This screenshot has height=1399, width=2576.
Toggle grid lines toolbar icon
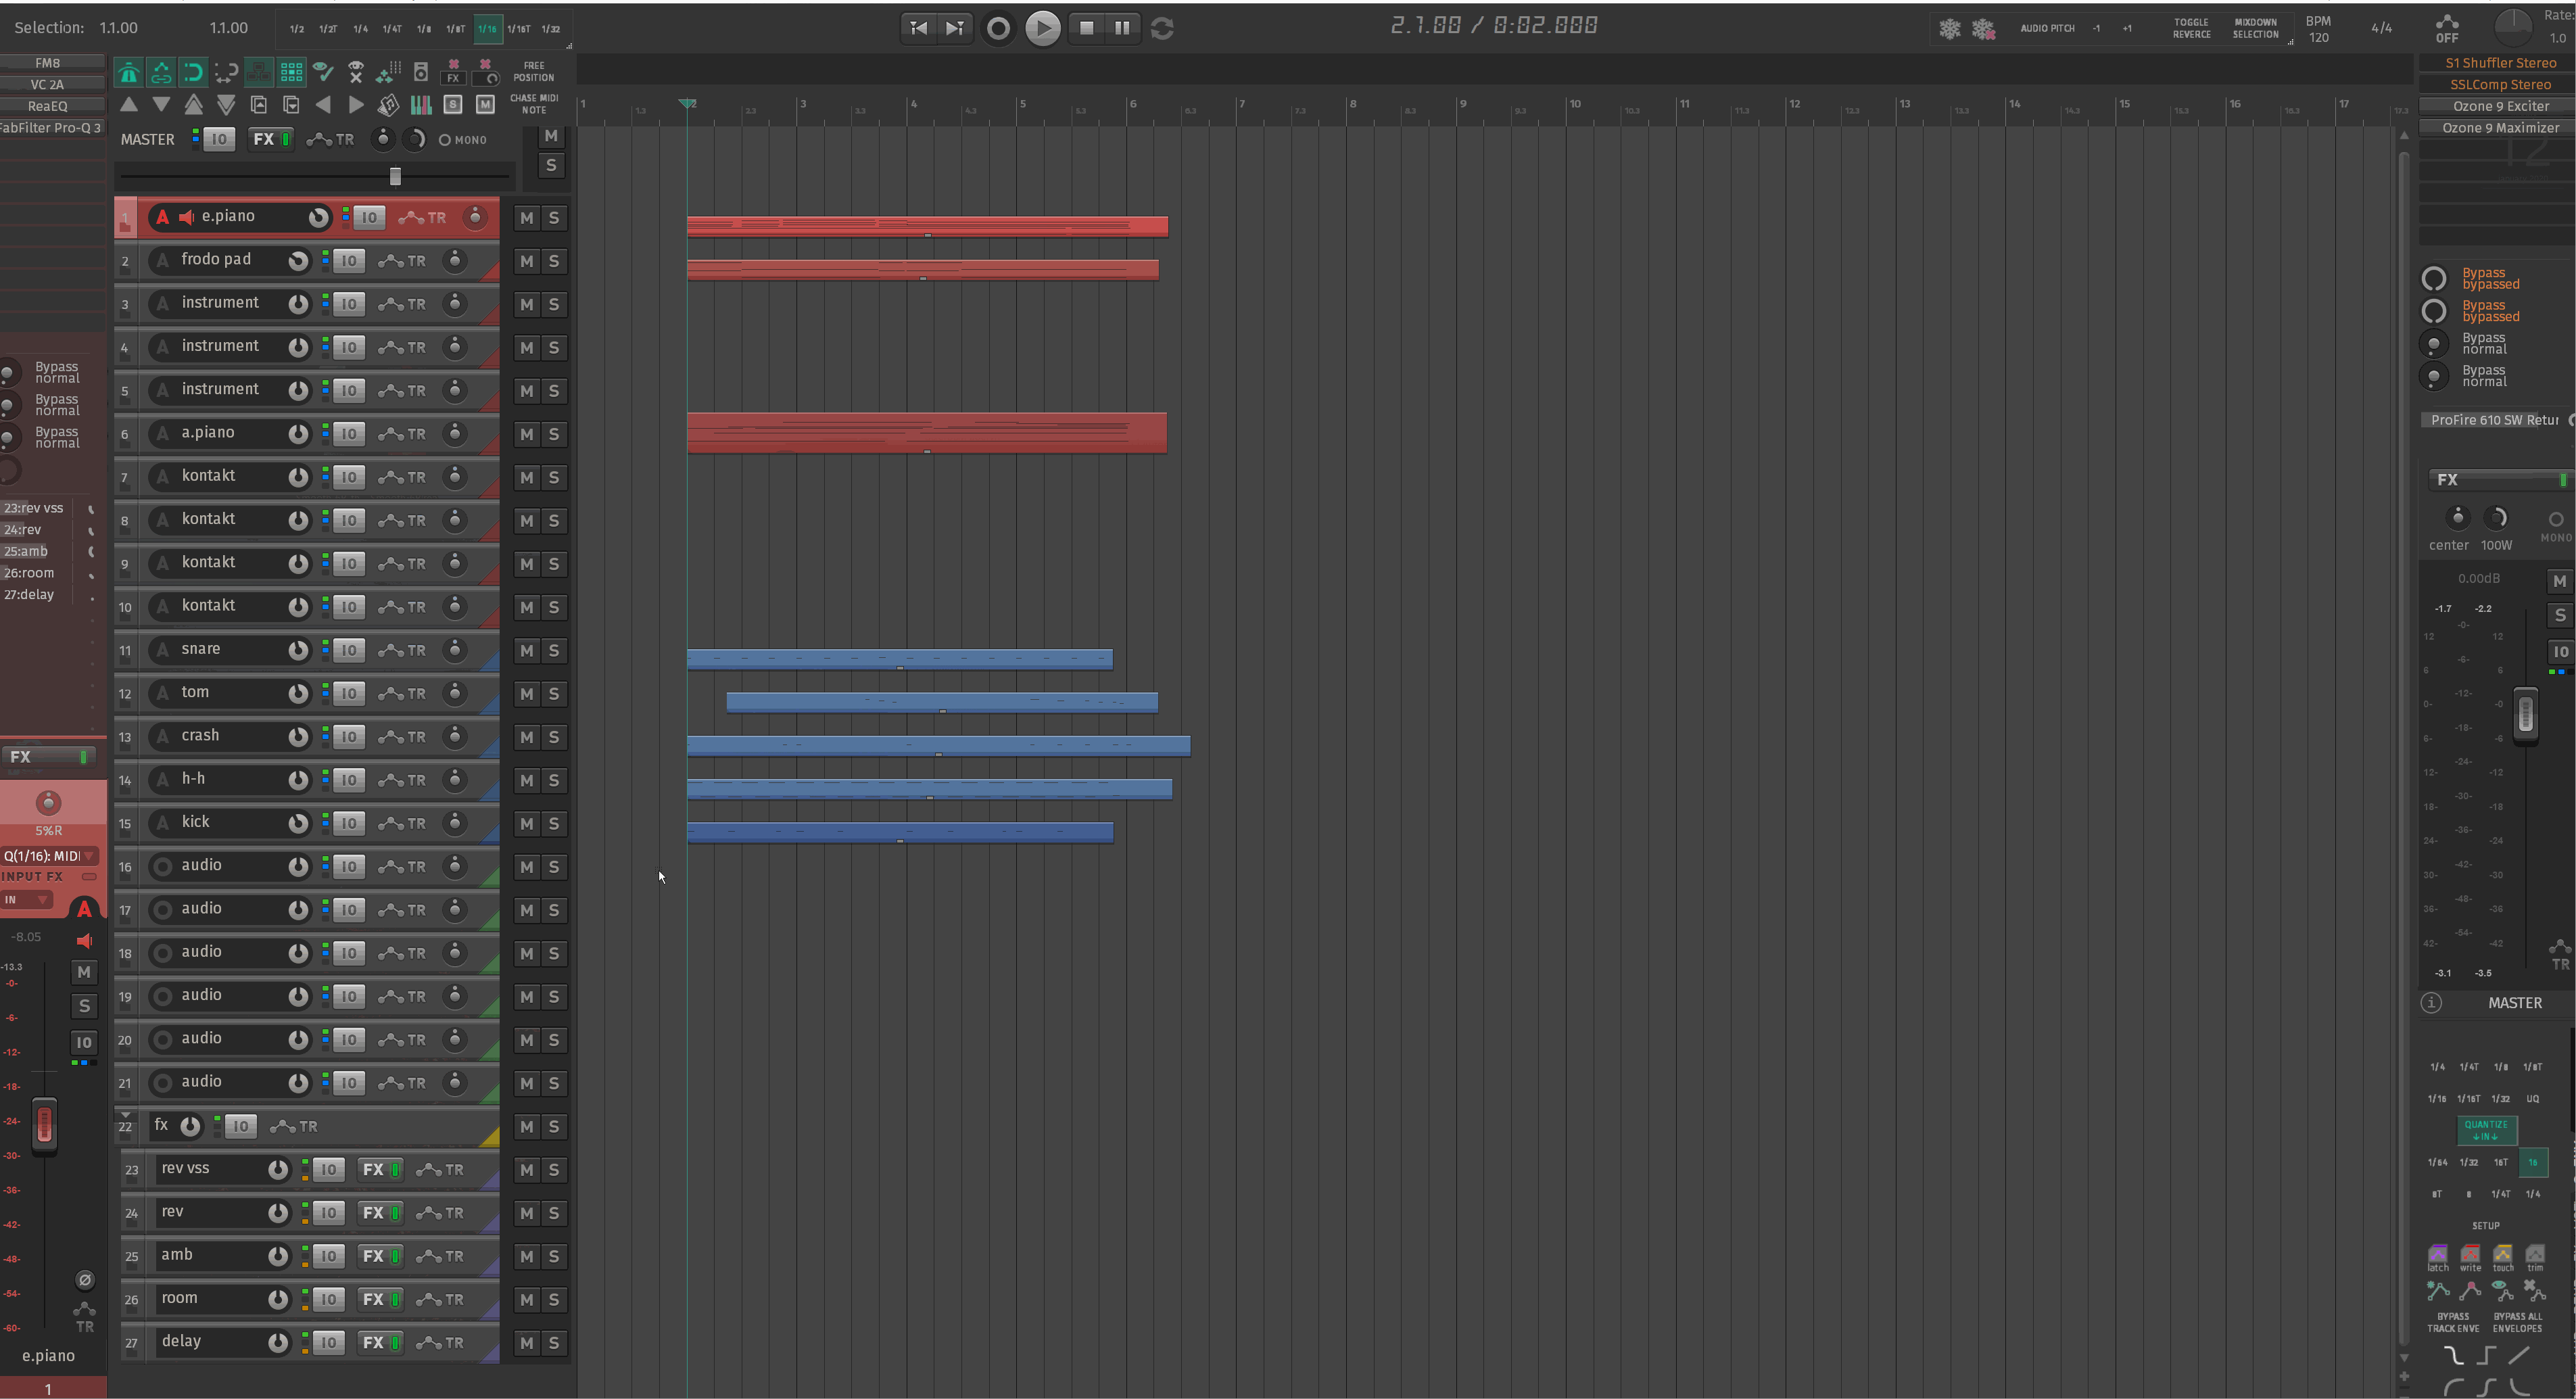click(x=291, y=72)
